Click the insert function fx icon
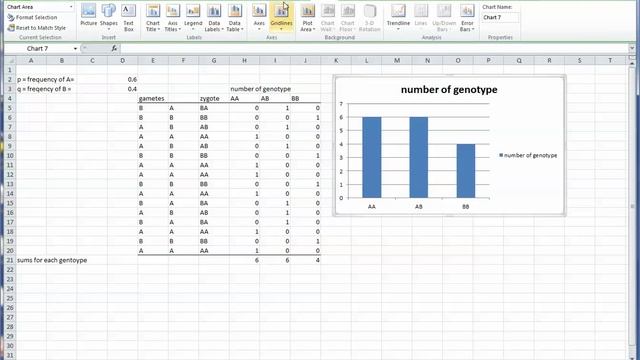This screenshot has width=640, height=360. [114, 49]
